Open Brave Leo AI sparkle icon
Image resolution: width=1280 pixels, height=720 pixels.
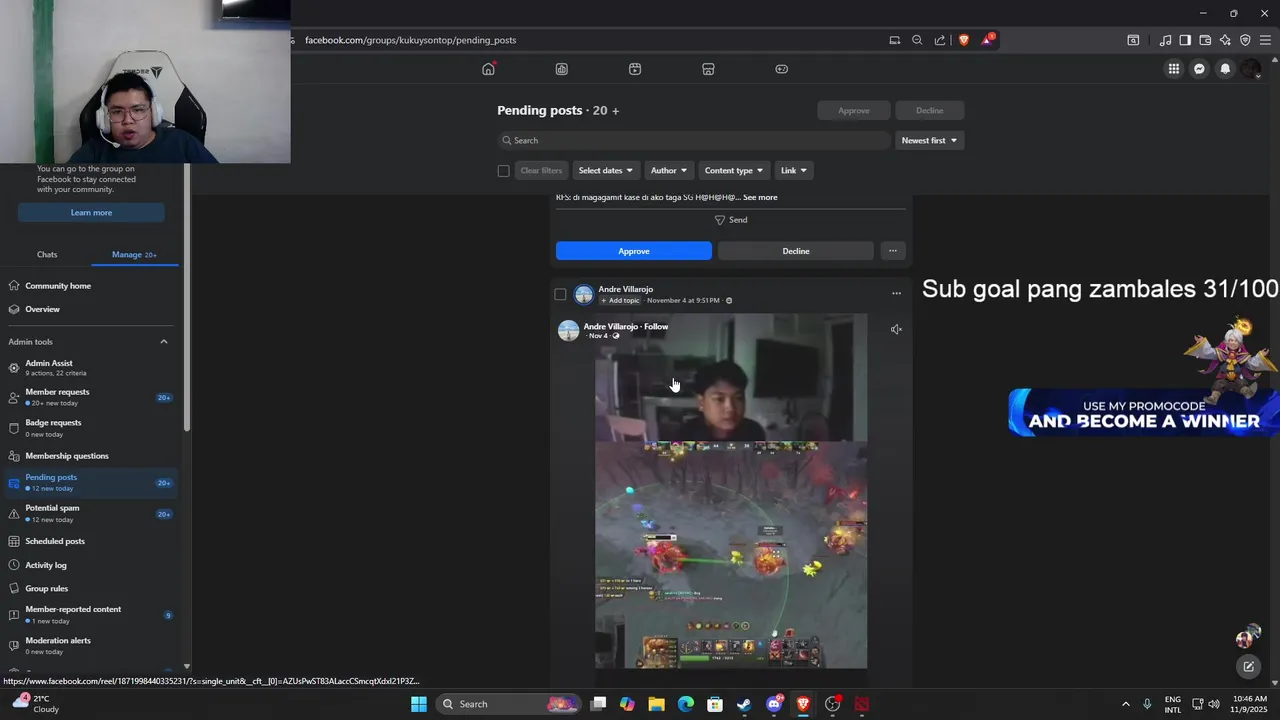(x=1225, y=40)
